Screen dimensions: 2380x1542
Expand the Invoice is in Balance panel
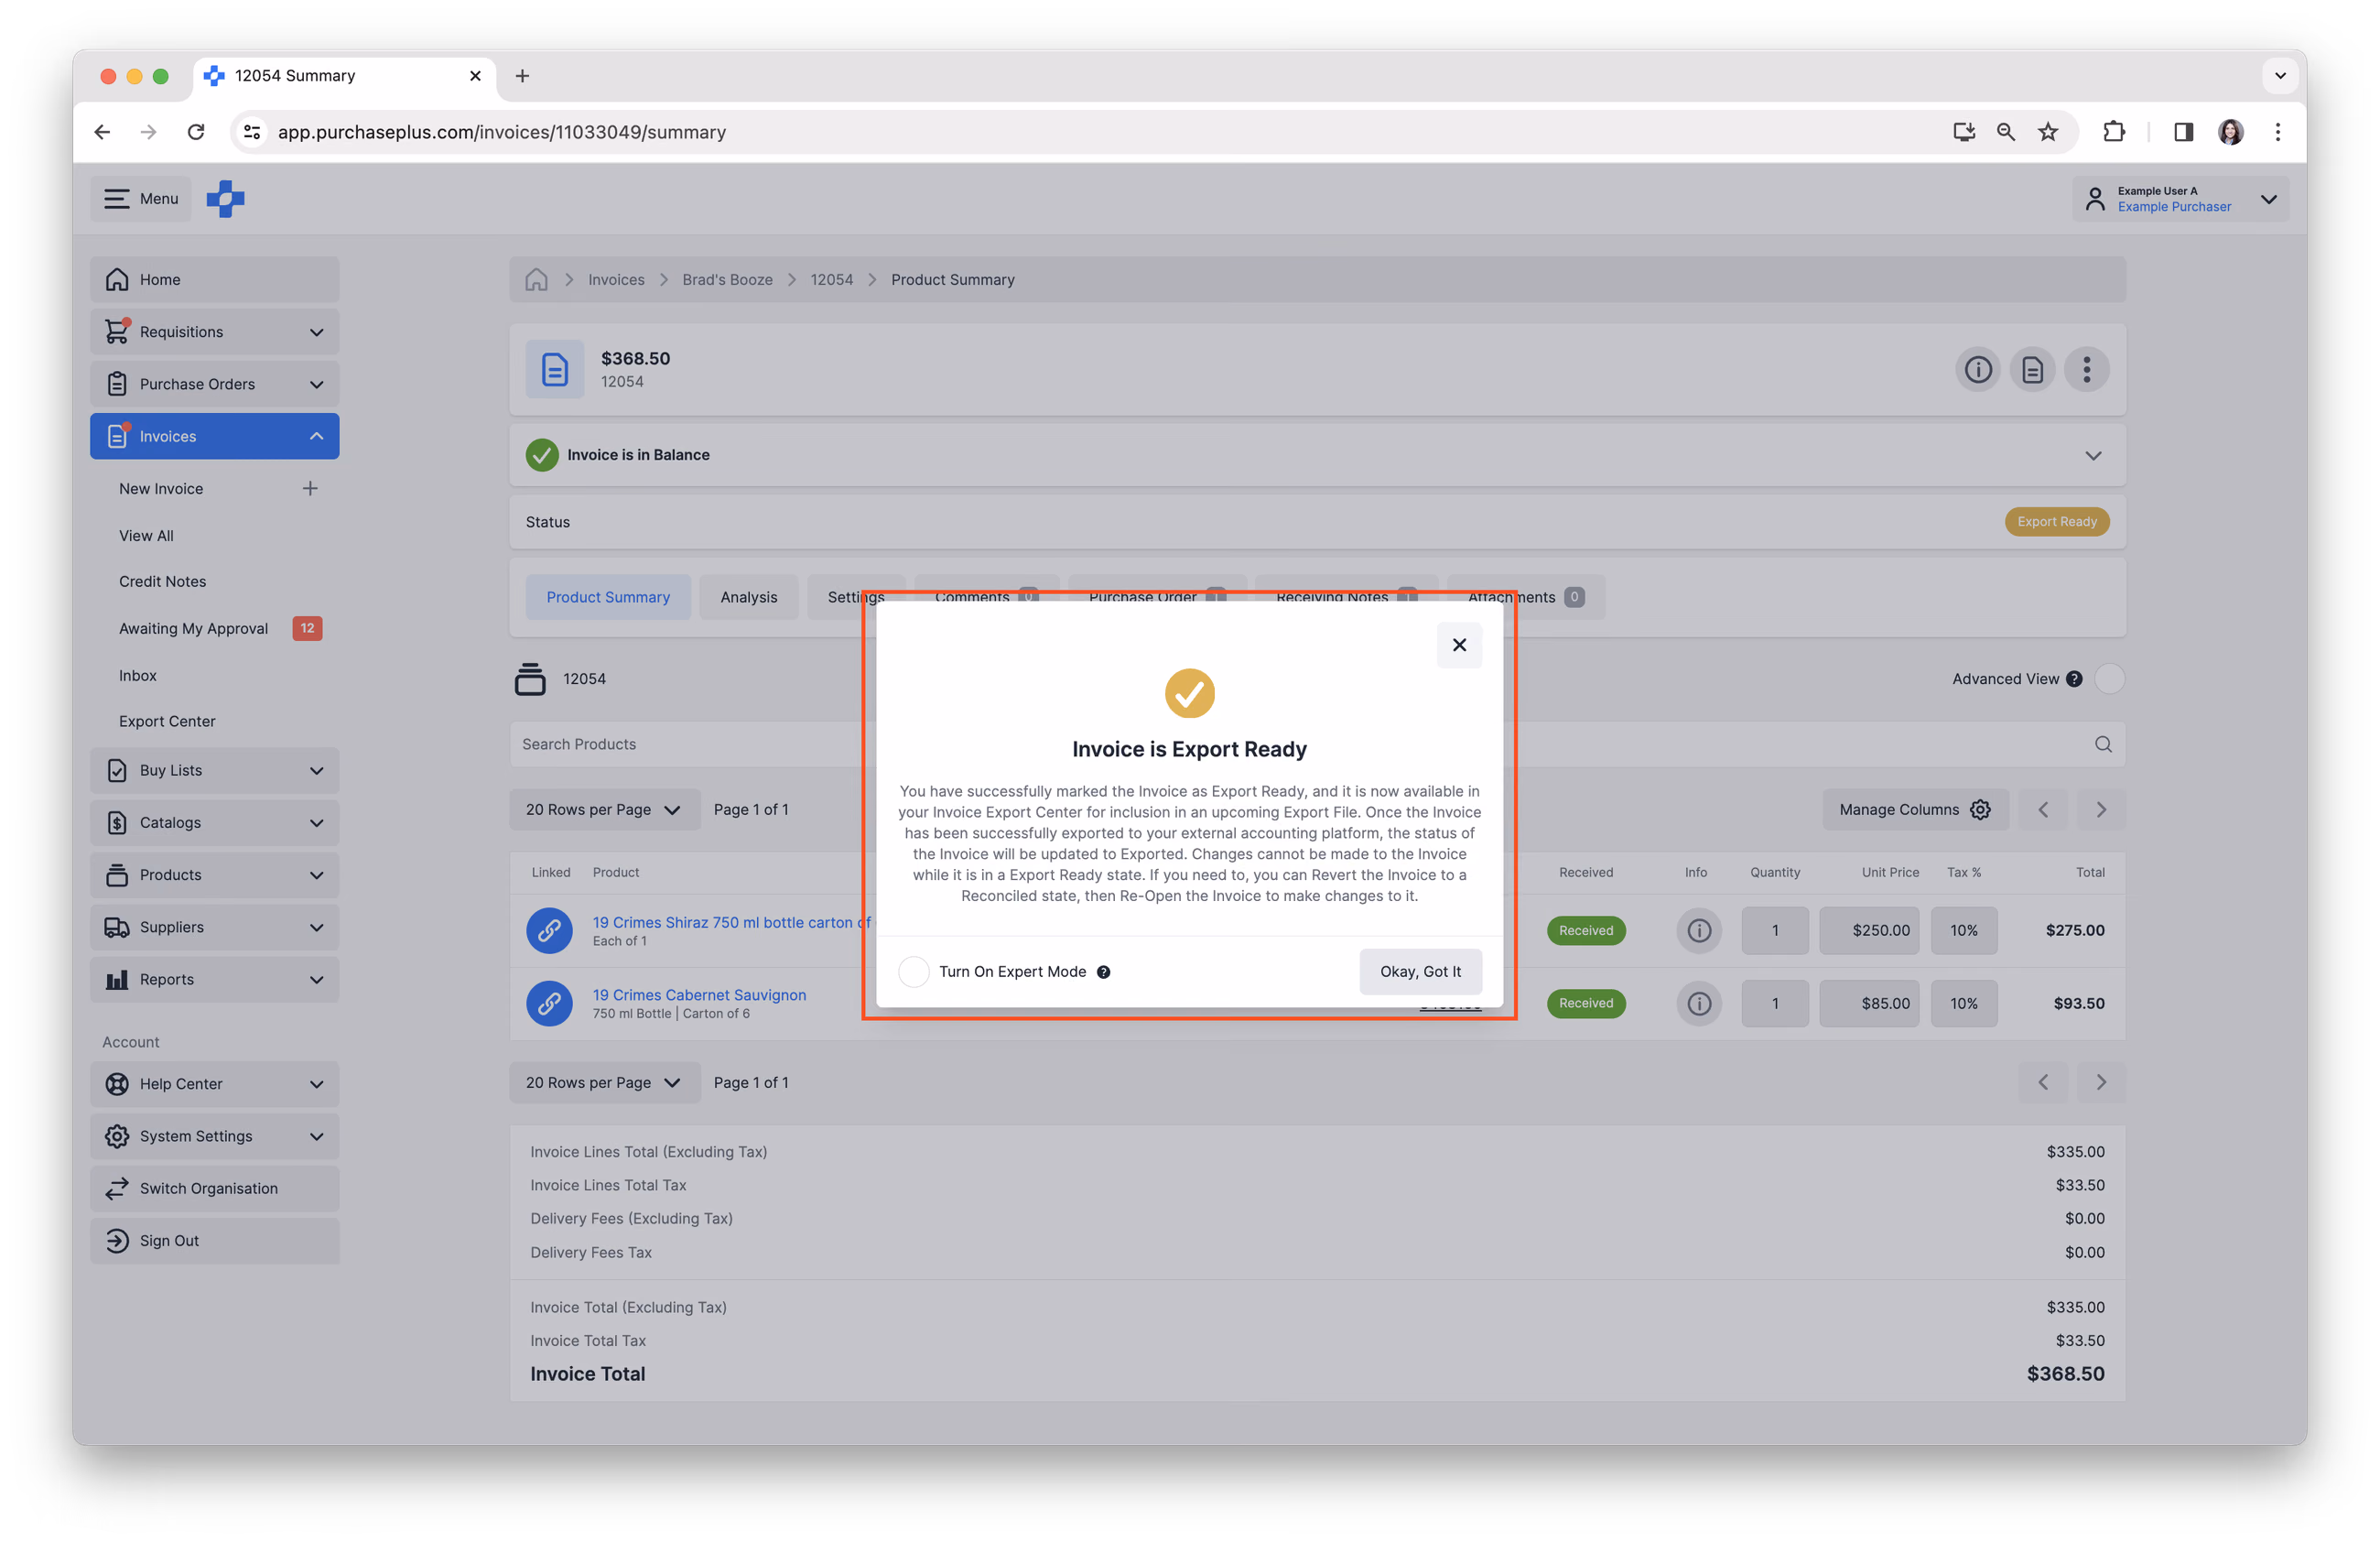[x=2093, y=455]
